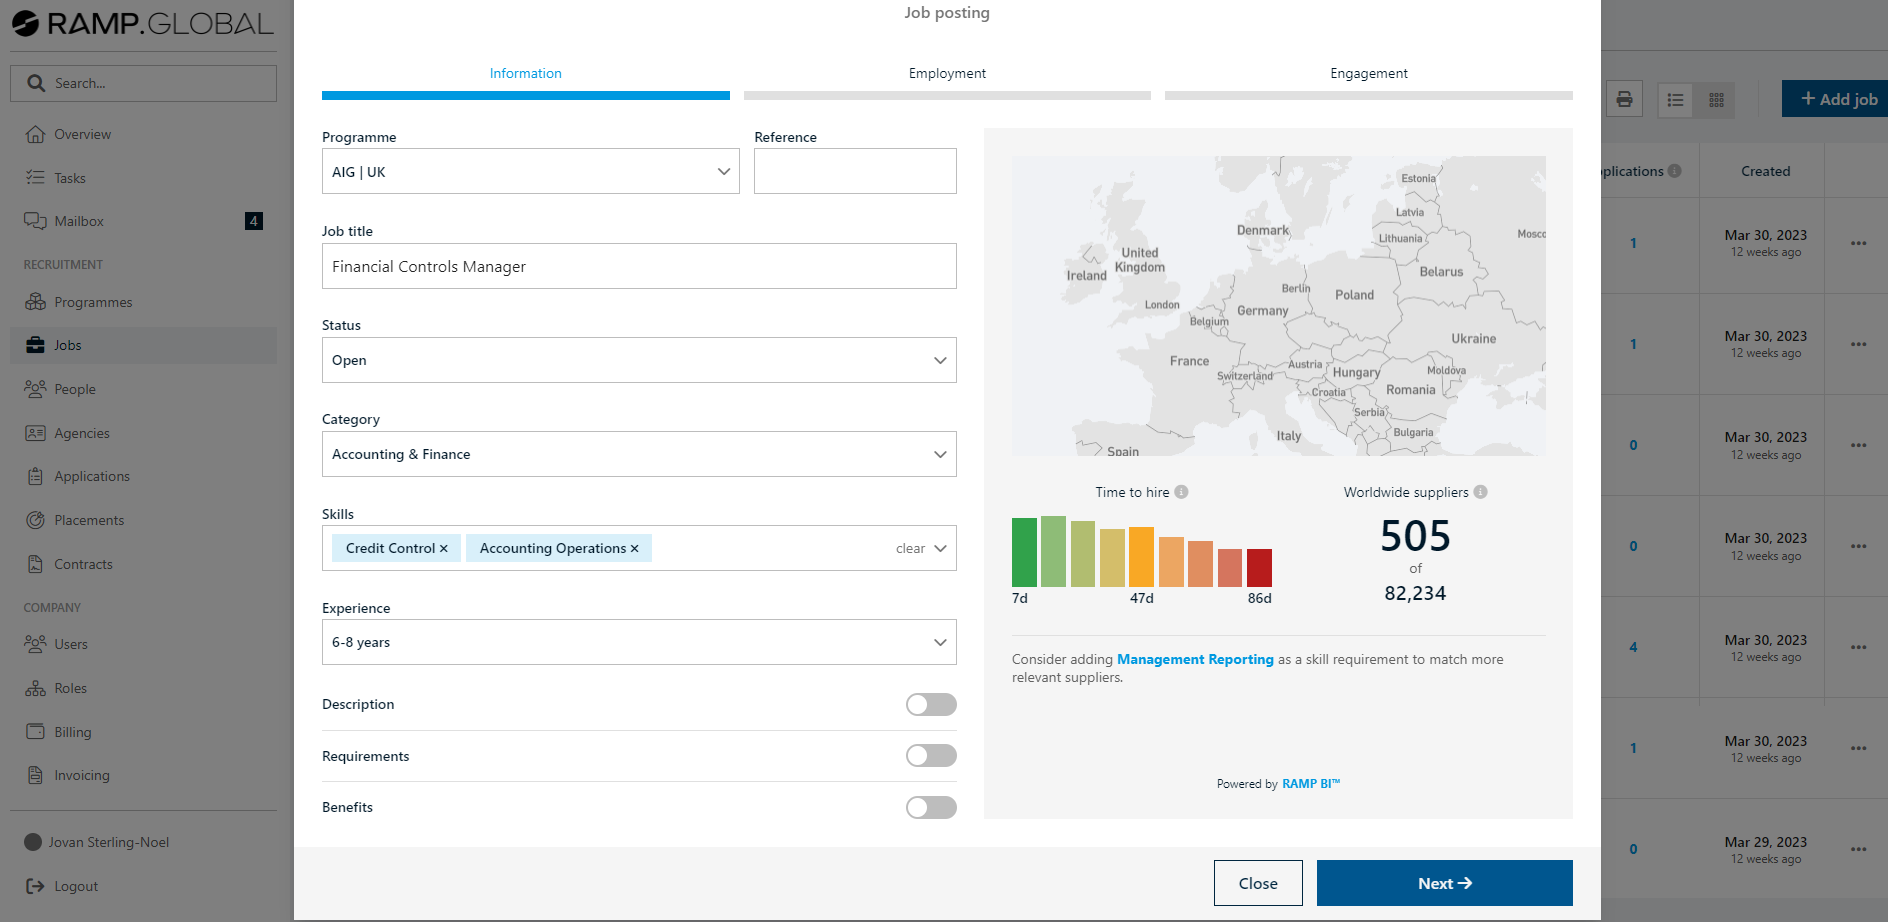Switch to the Engagement tab

1368,74
